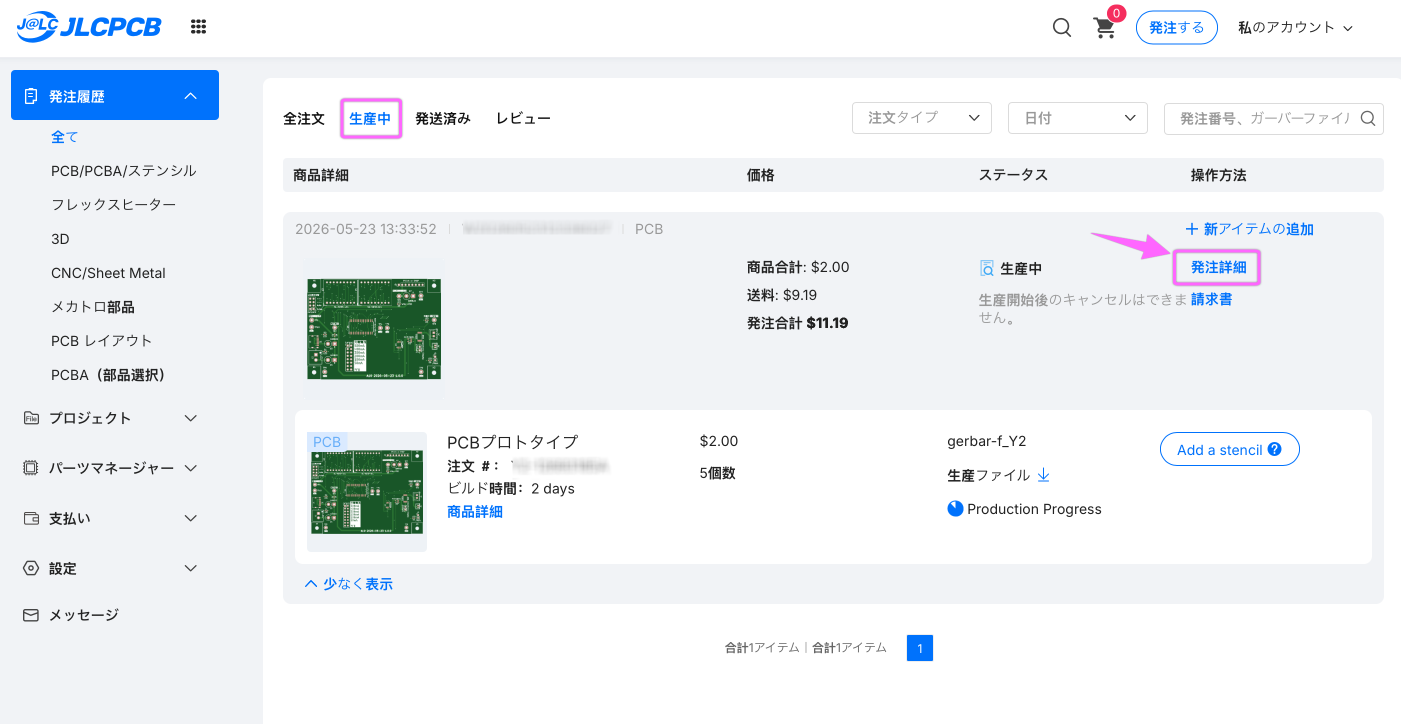Click the Production Progress label
1401x724 pixels.
tap(1035, 509)
